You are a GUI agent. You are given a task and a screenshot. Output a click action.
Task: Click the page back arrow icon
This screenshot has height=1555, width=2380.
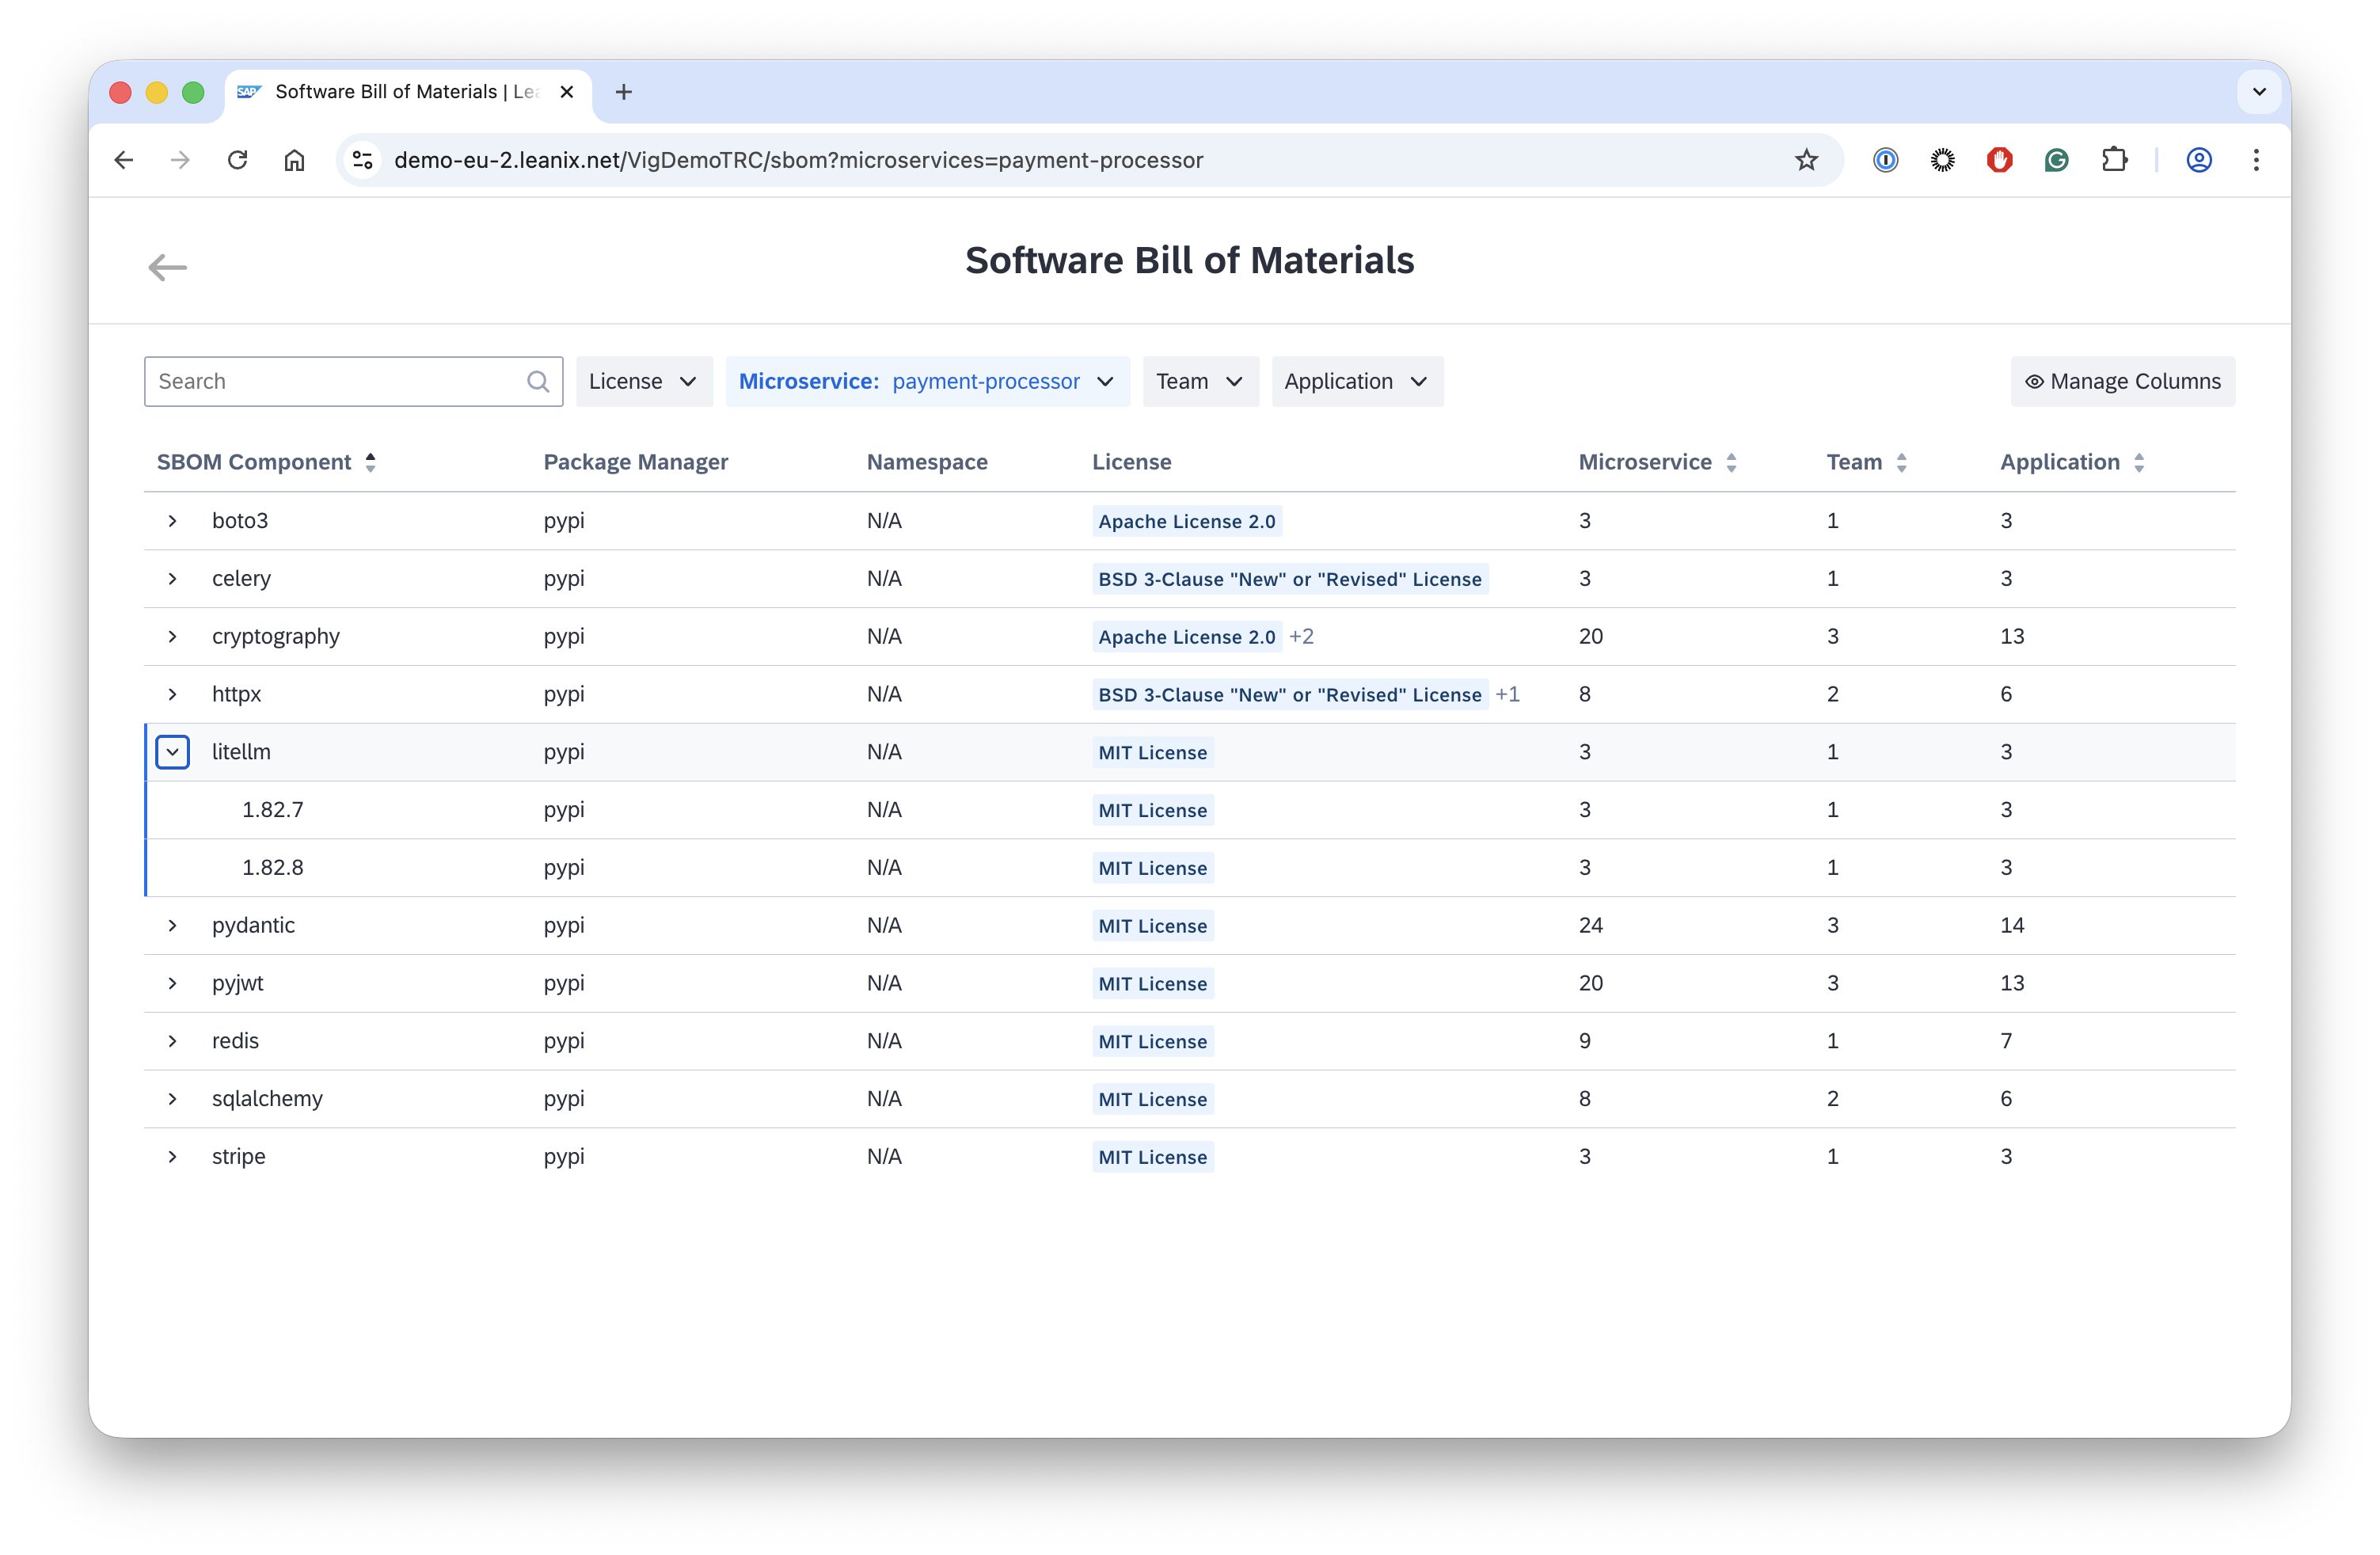click(x=167, y=267)
